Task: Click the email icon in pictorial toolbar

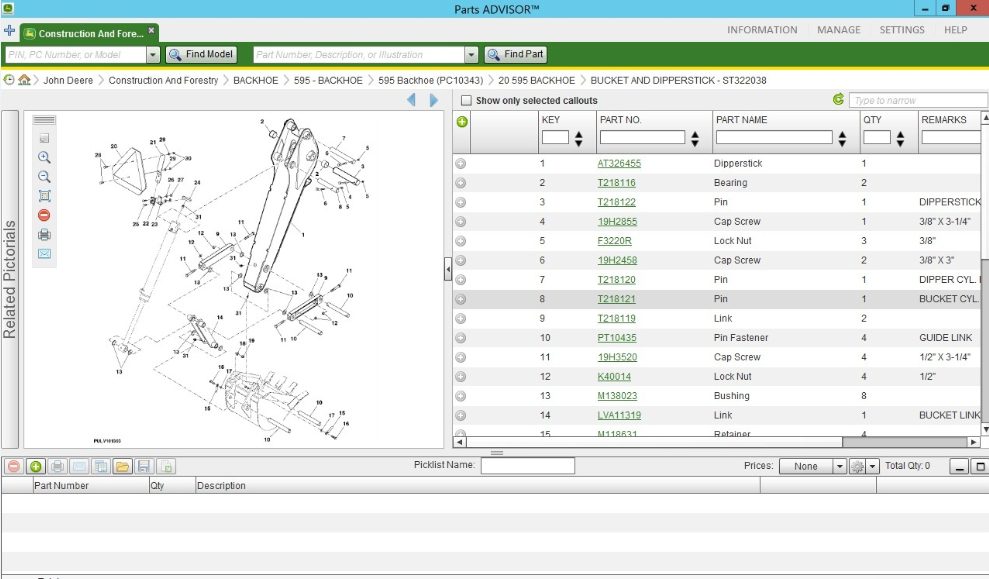Action: (44, 253)
